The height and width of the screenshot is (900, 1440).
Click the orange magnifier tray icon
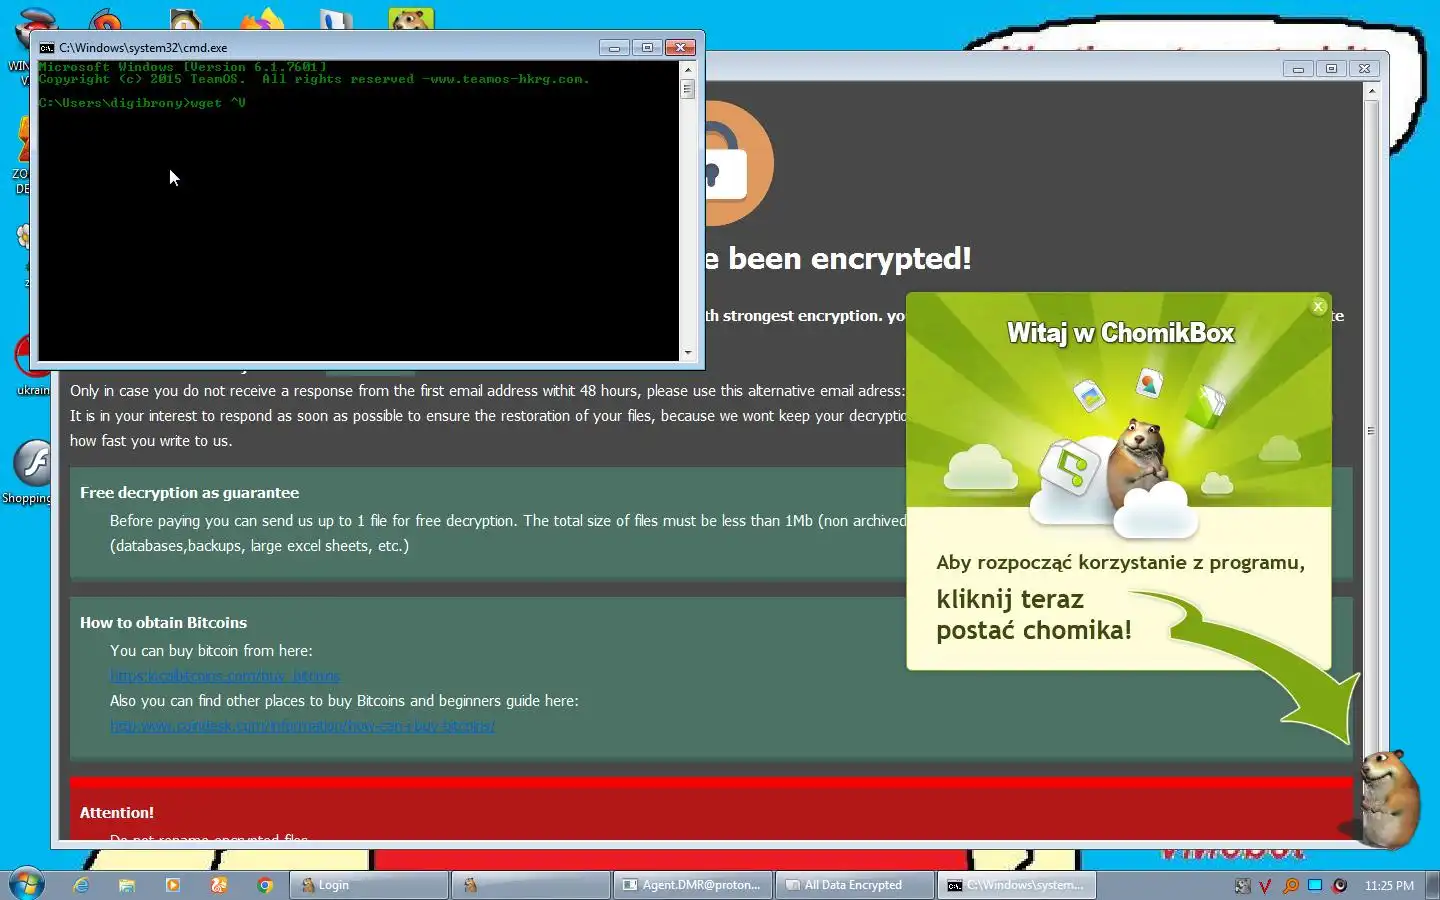pyautogui.click(x=1291, y=886)
